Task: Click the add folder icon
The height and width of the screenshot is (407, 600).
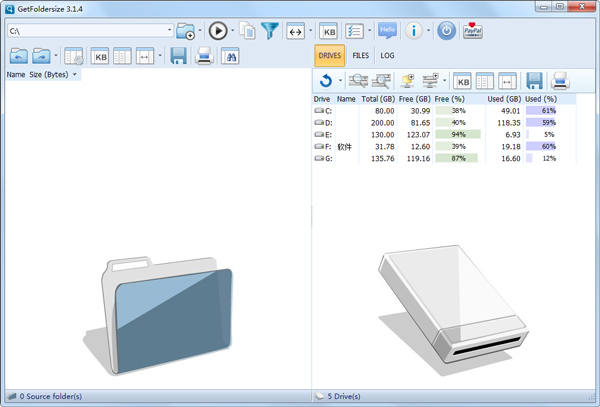Action: pyautogui.click(x=184, y=30)
